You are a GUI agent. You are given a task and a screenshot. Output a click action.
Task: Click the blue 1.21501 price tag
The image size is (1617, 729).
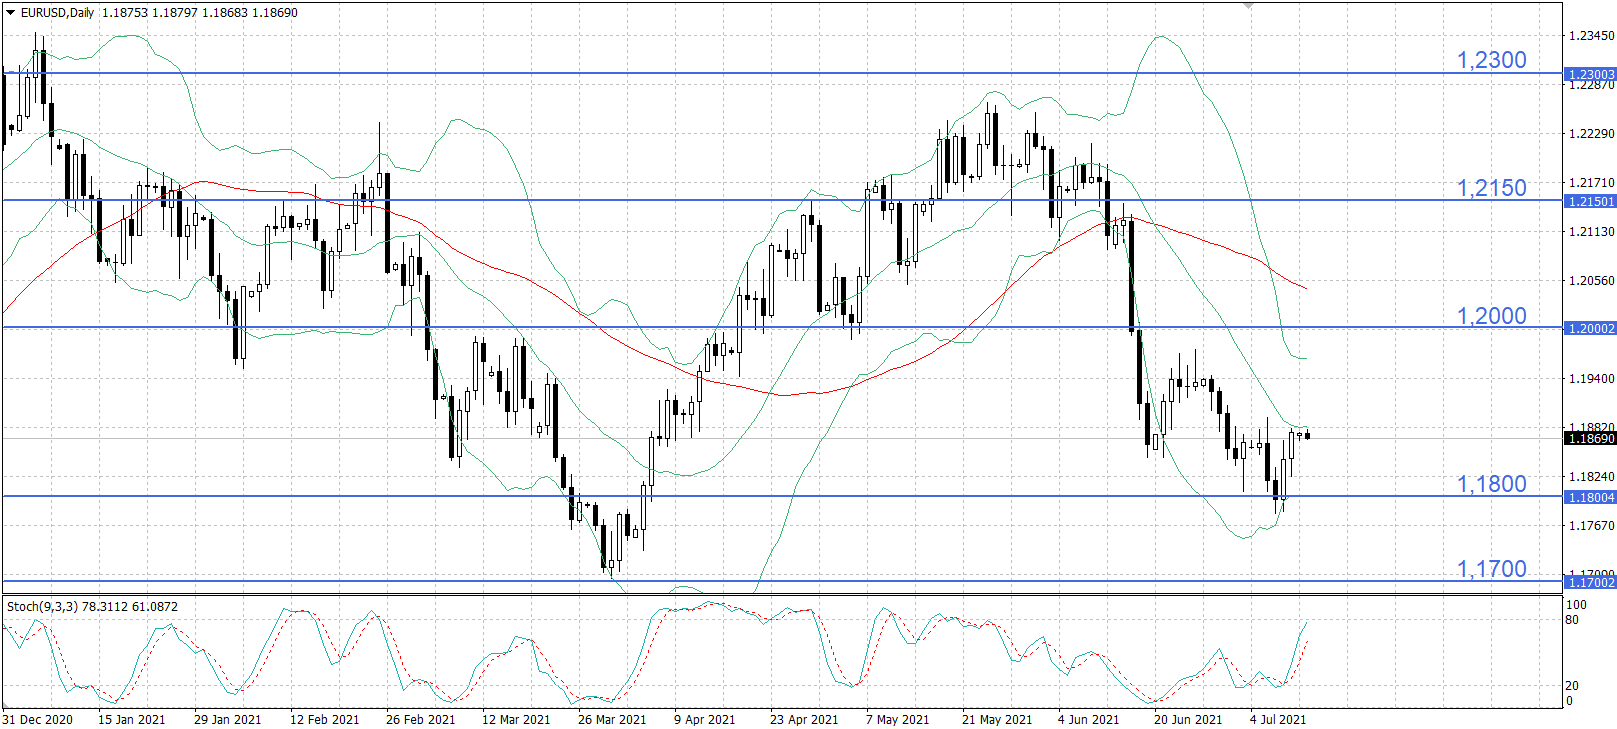coord(1590,201)
